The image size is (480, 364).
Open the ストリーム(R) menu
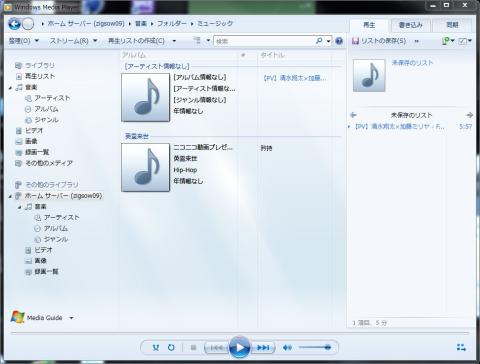coord(73,41)
